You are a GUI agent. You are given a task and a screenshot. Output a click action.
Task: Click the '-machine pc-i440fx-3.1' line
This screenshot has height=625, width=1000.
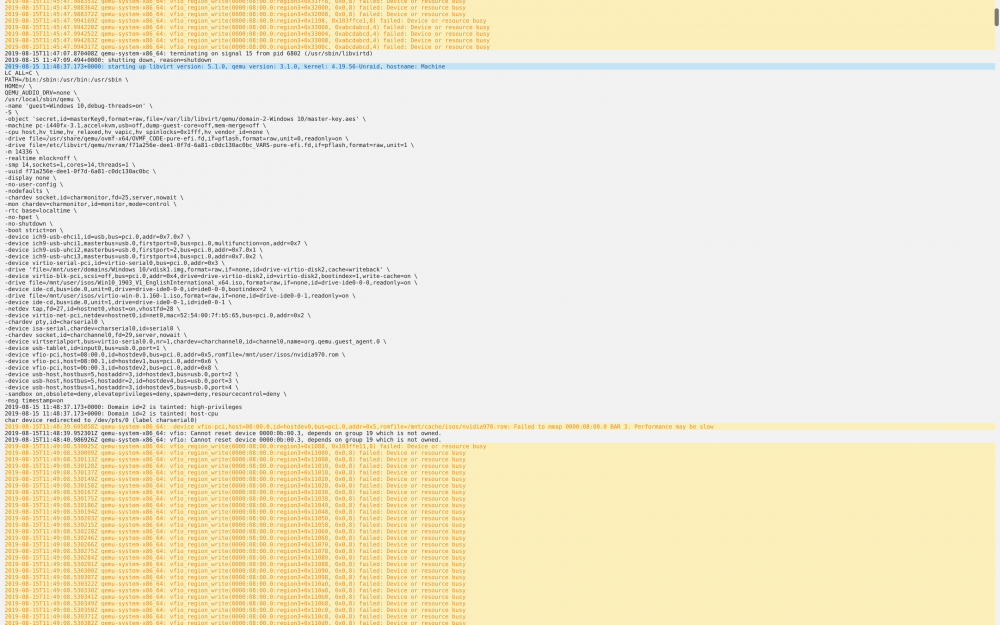click(136, 126)
